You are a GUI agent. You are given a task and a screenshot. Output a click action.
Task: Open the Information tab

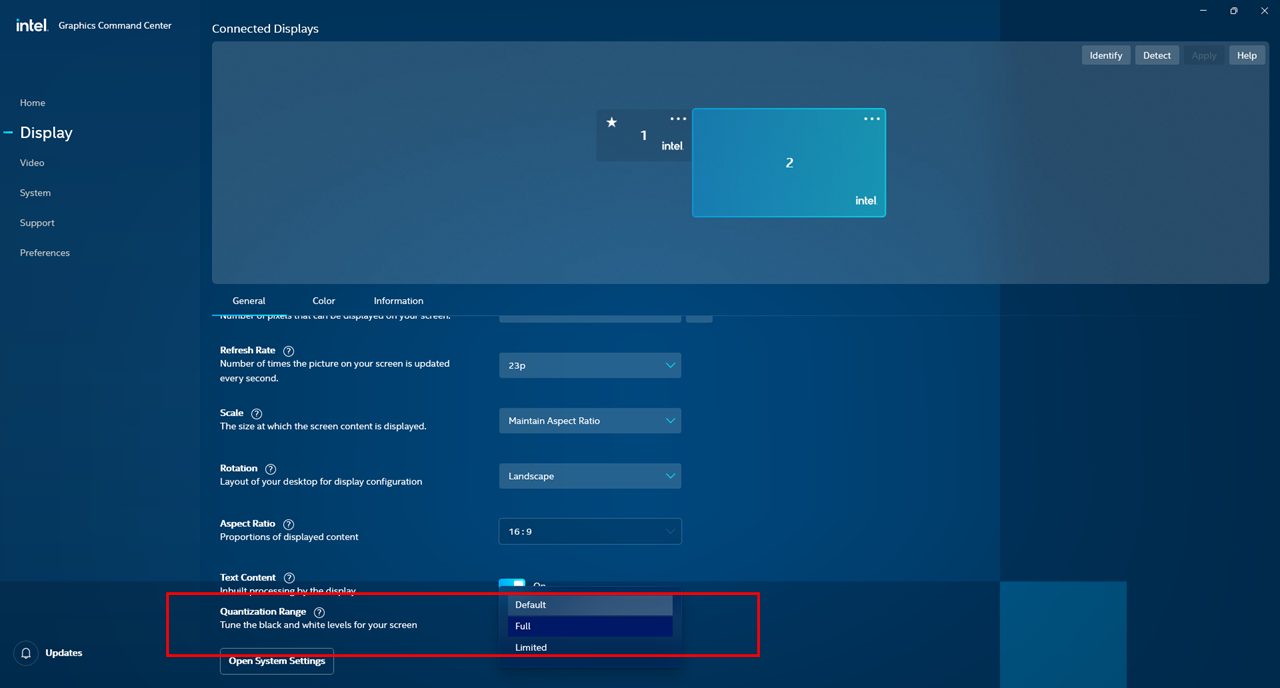pos(398,301)
